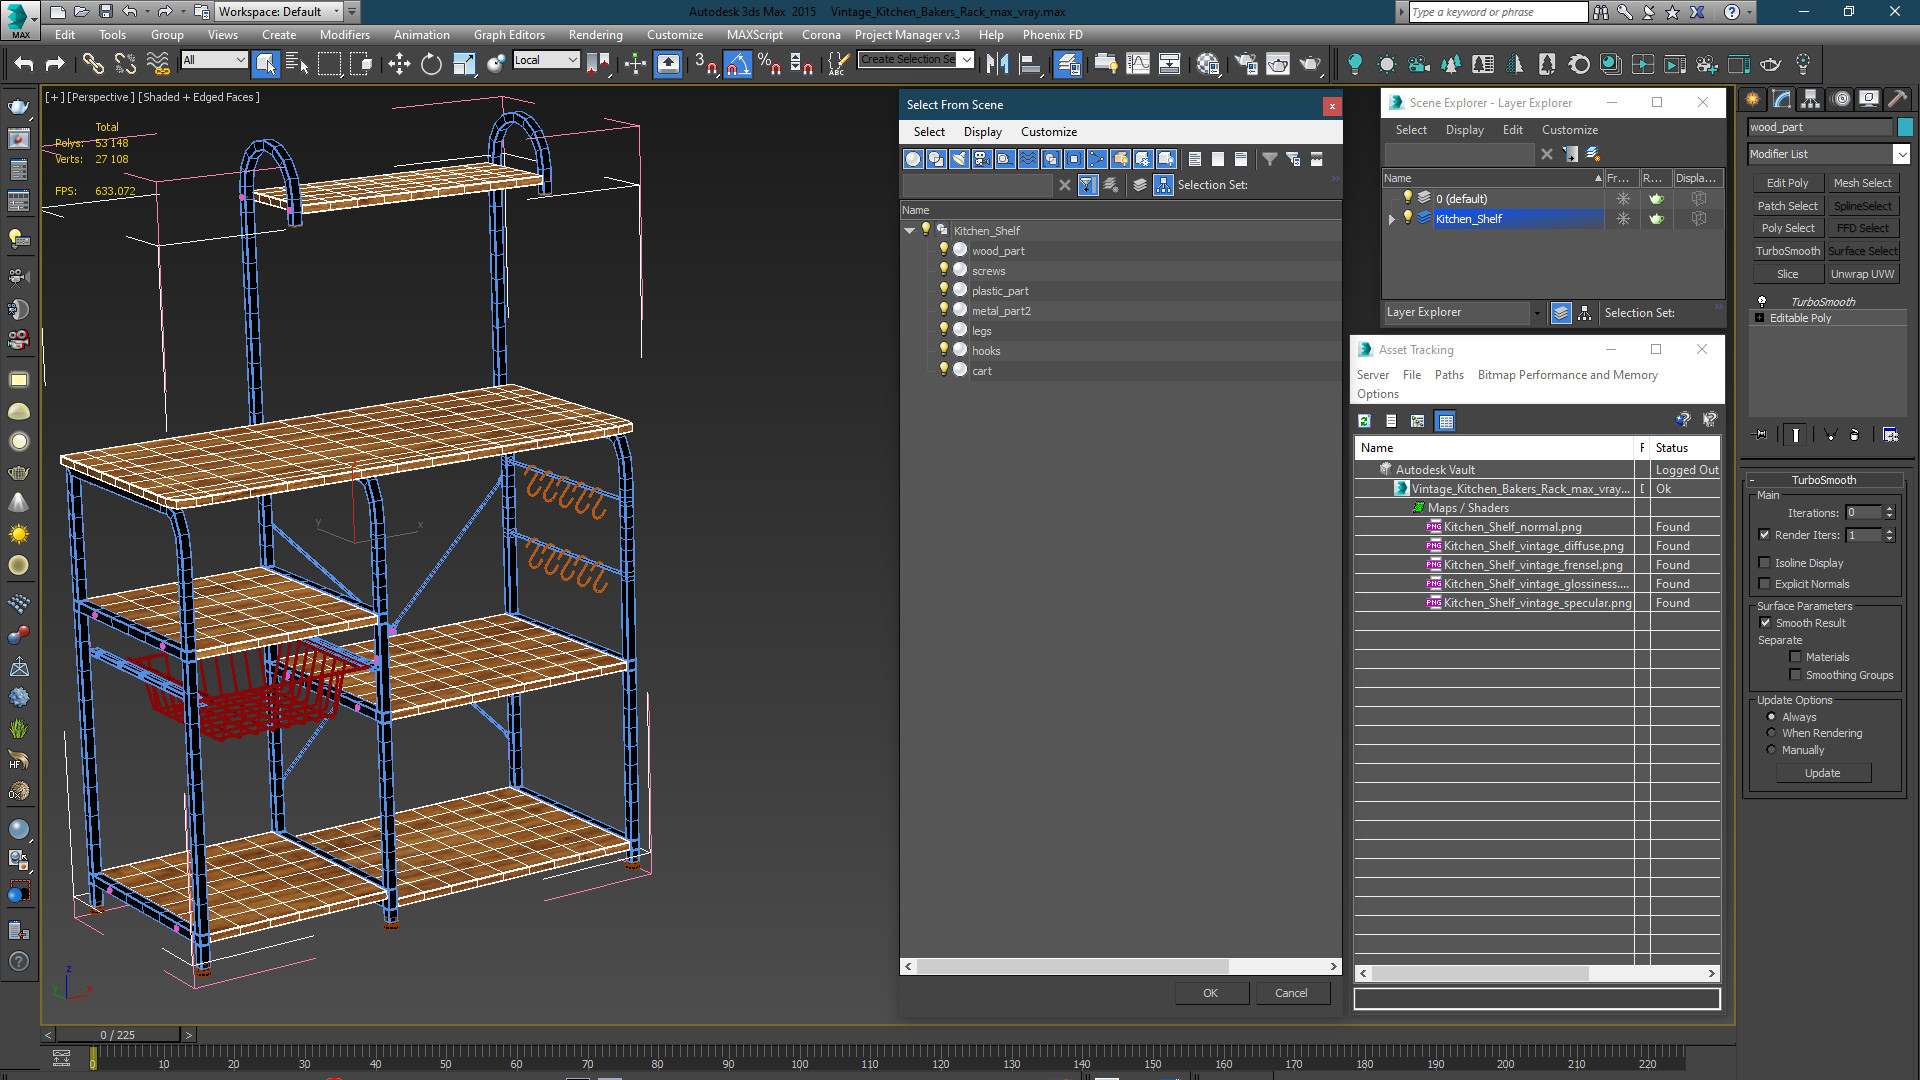
Task: Select the Always update option
Action: [1771, 717]
